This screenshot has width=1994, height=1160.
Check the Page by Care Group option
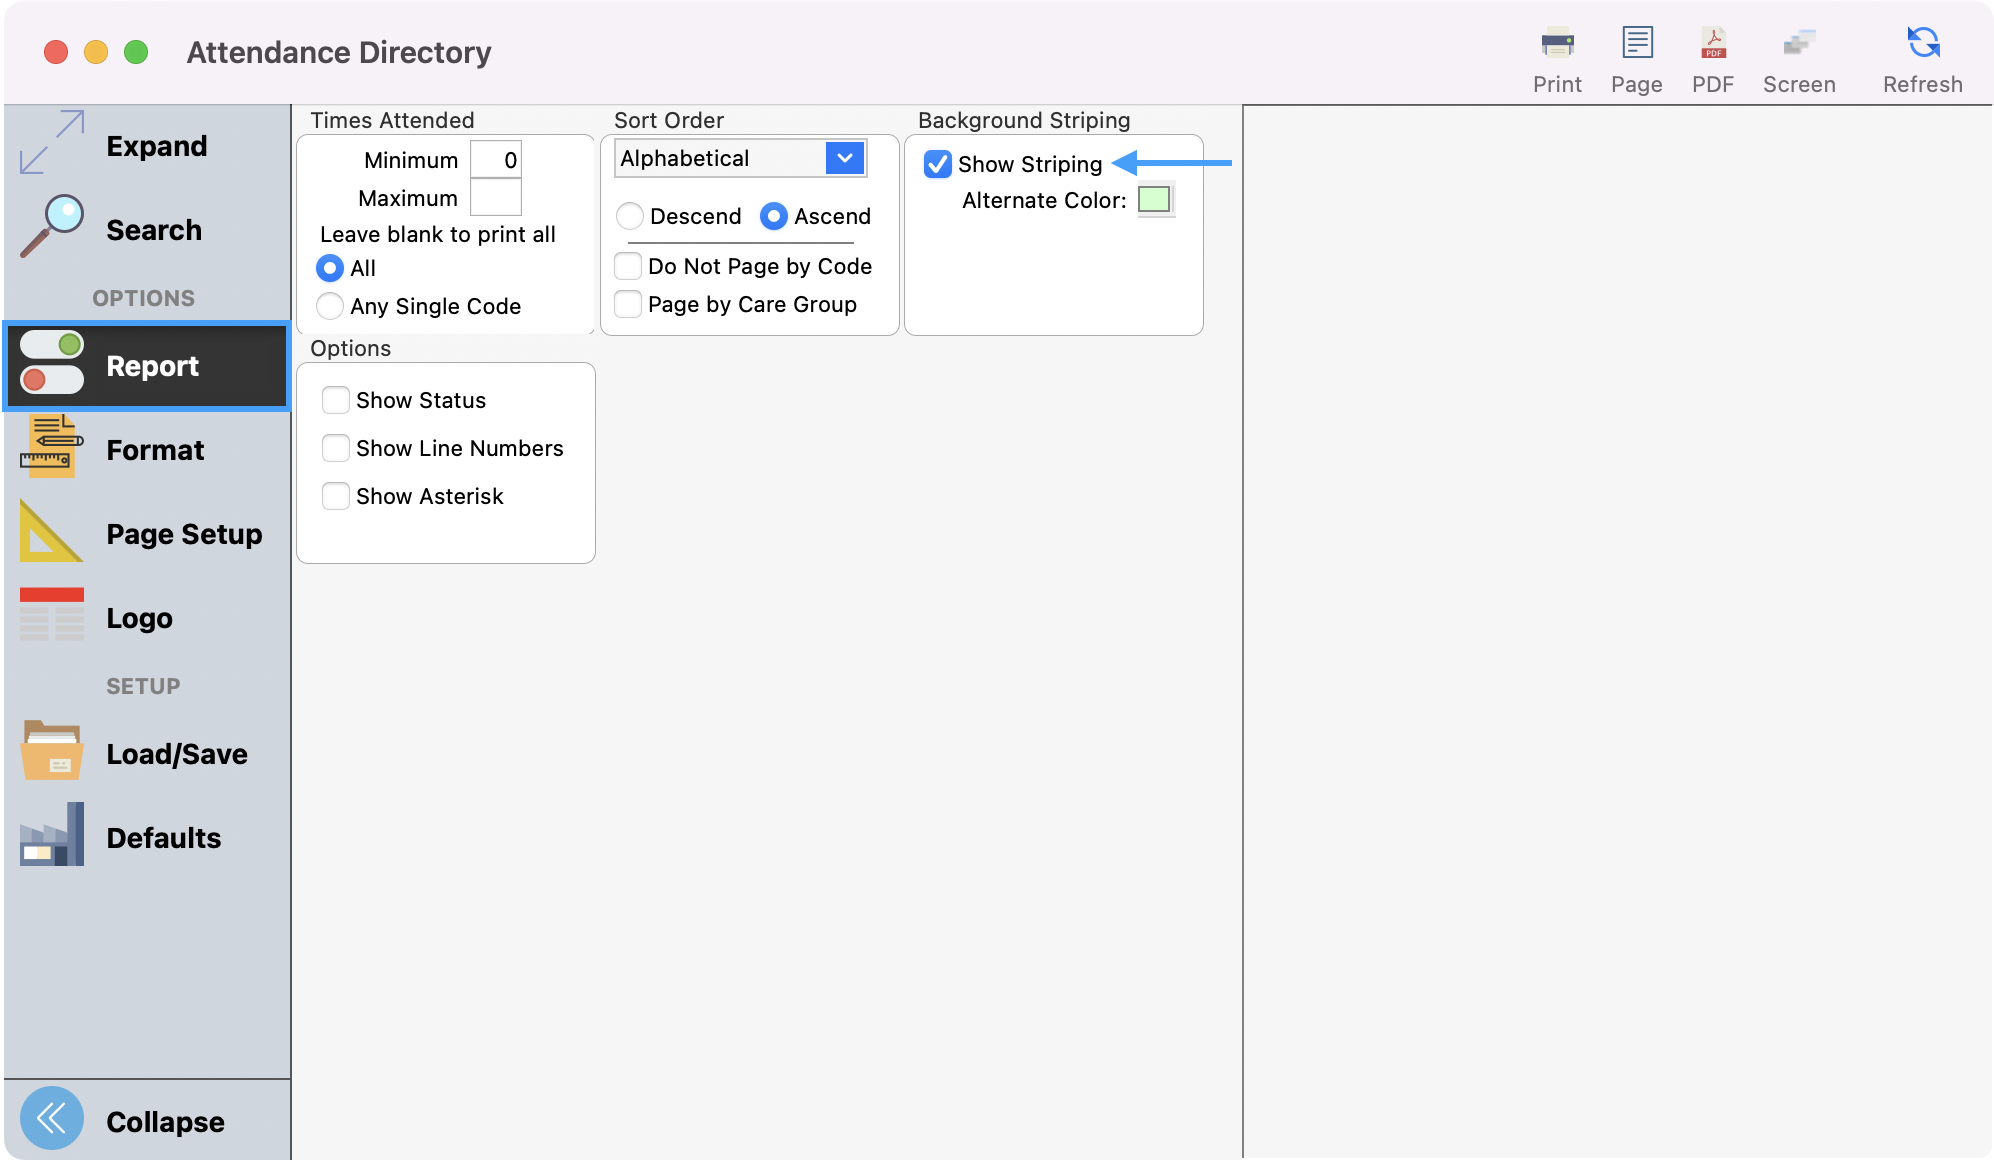click(x=627, y=303)
